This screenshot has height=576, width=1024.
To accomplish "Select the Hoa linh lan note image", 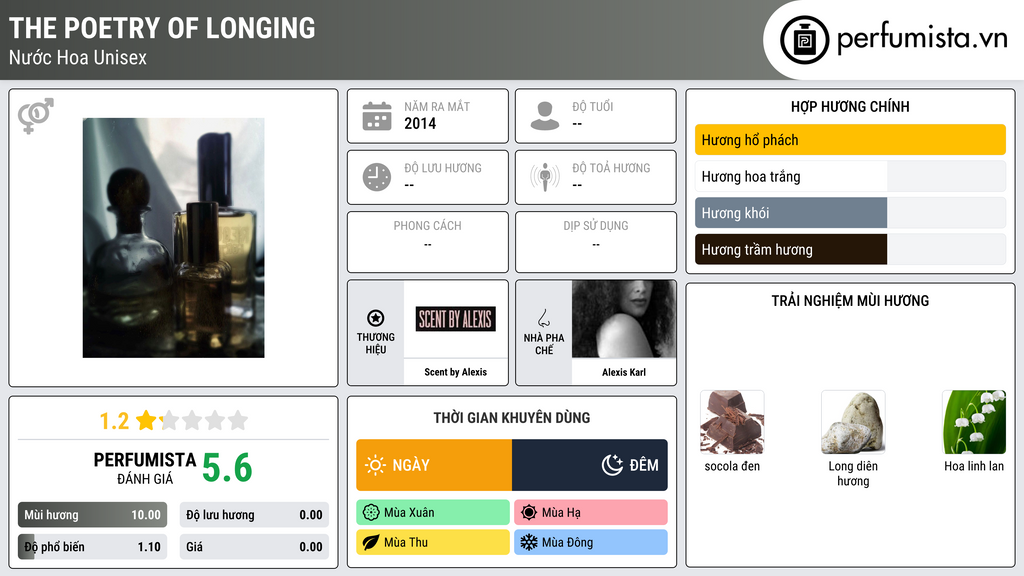I will pyautogui.click(x=974, y=423).
